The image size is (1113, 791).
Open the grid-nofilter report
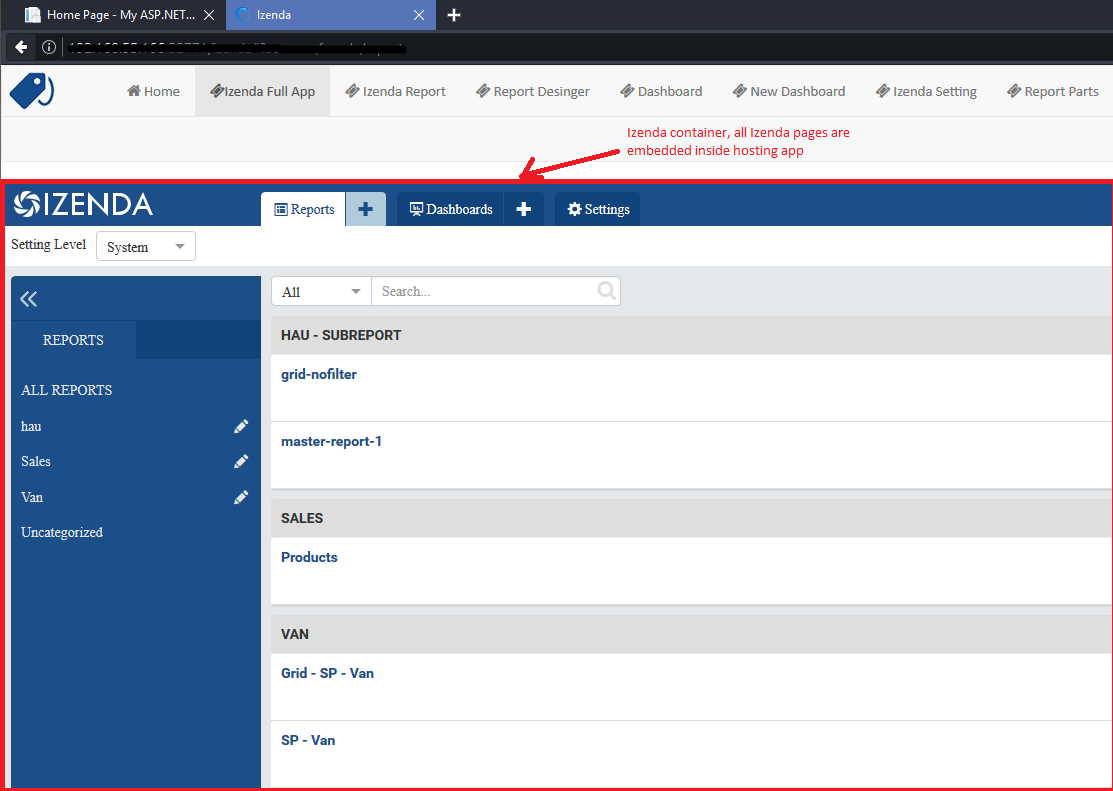(x=319, y=374)
